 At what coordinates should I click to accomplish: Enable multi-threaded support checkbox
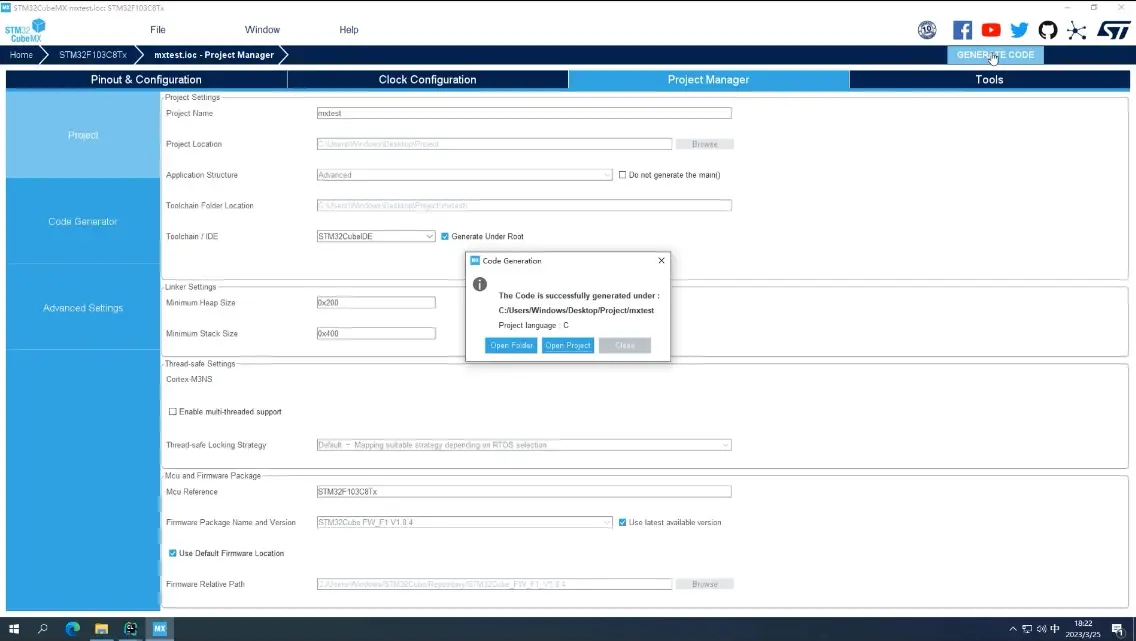[x=172, y=411]
